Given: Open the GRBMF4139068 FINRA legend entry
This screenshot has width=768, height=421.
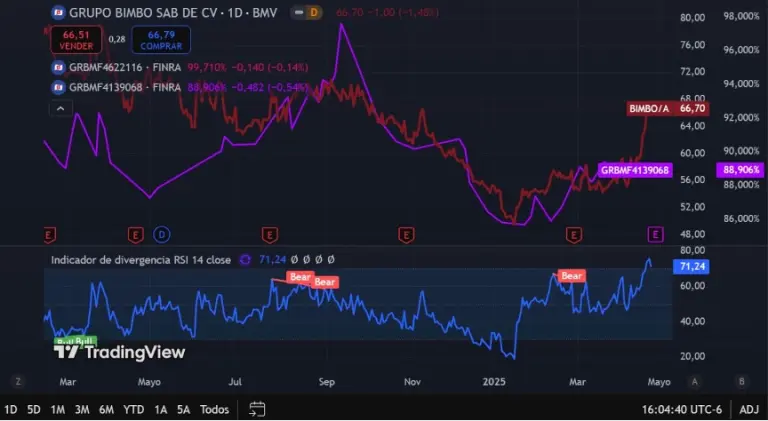Looking at the screenshot, I should tap(124, 87).
